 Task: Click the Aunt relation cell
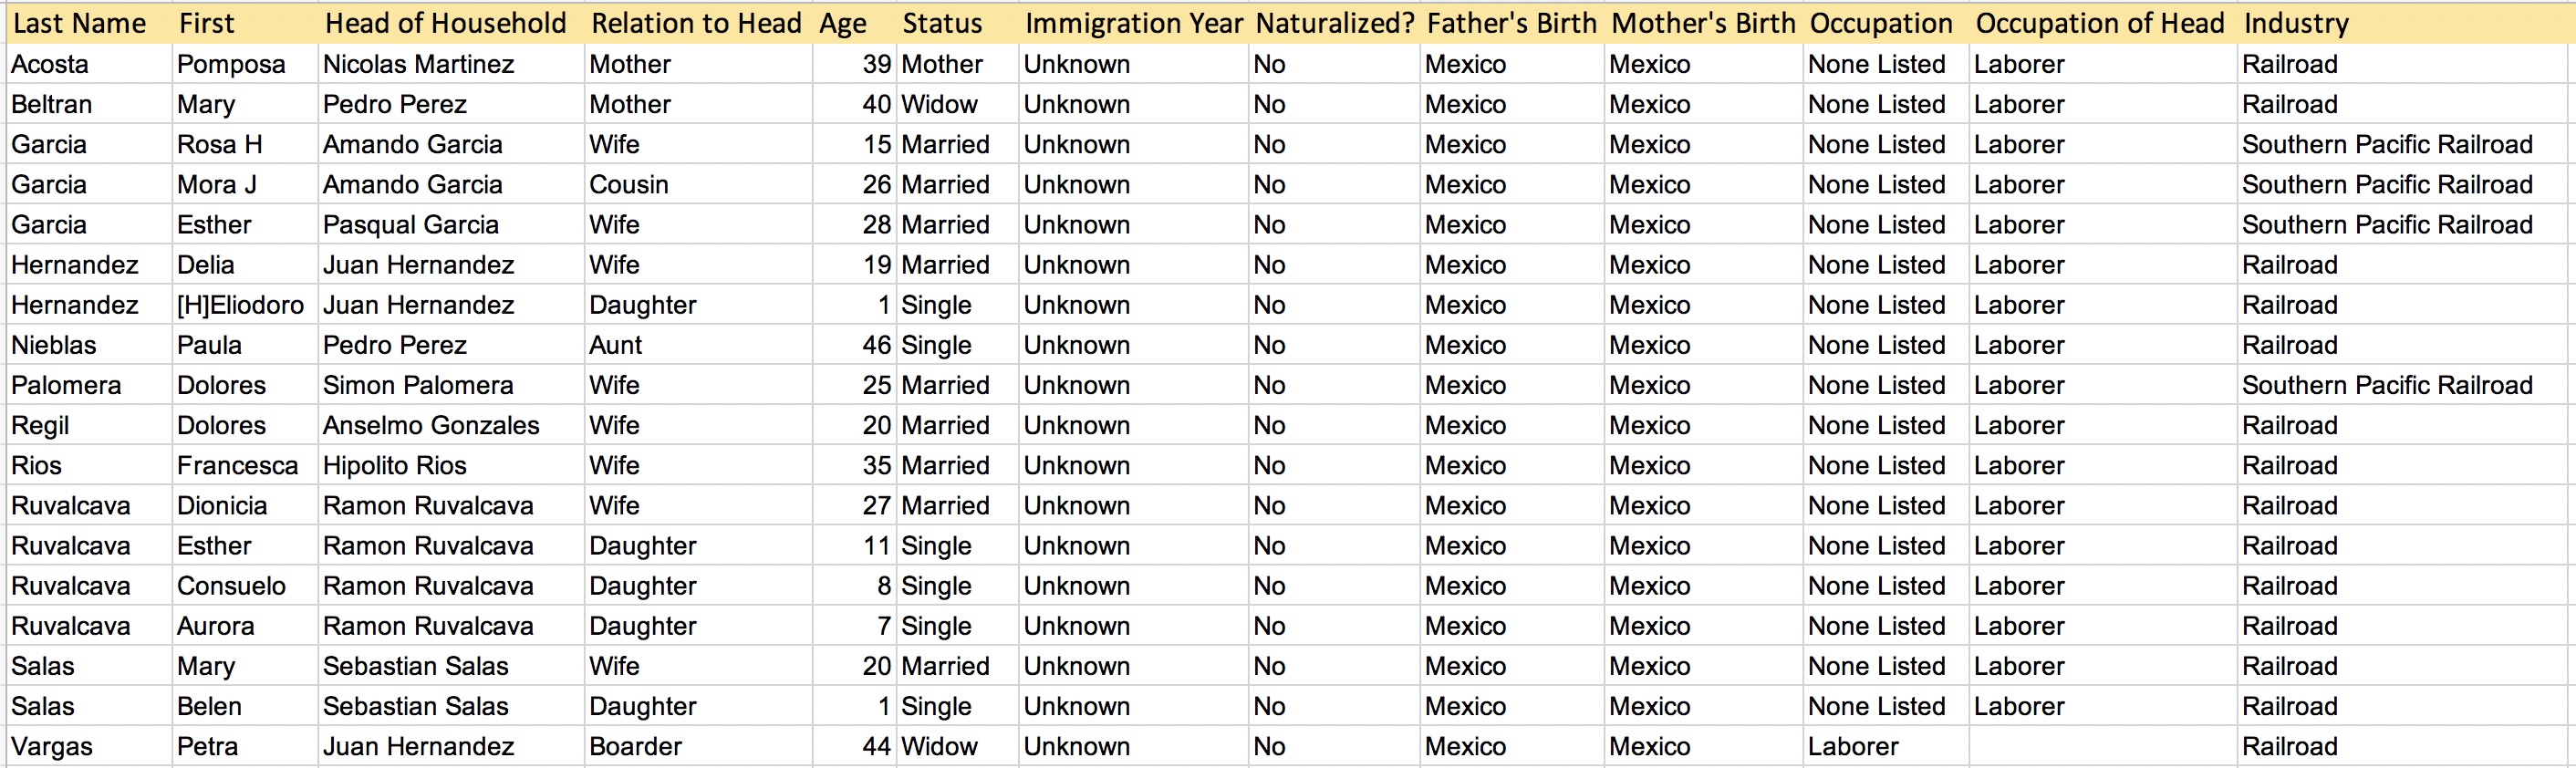point(698,345)
